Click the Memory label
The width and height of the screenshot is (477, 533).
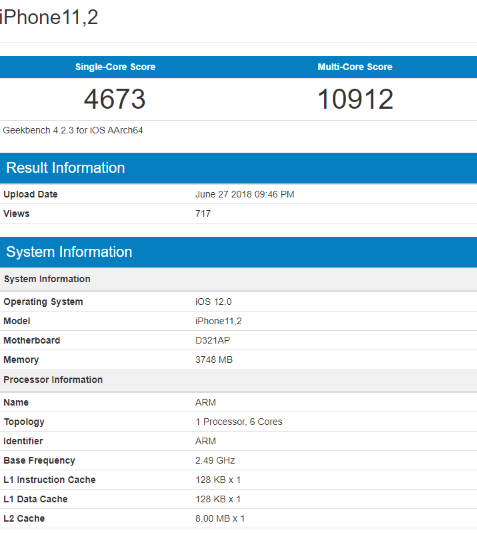pyautogui.click(x=21, y=360)
